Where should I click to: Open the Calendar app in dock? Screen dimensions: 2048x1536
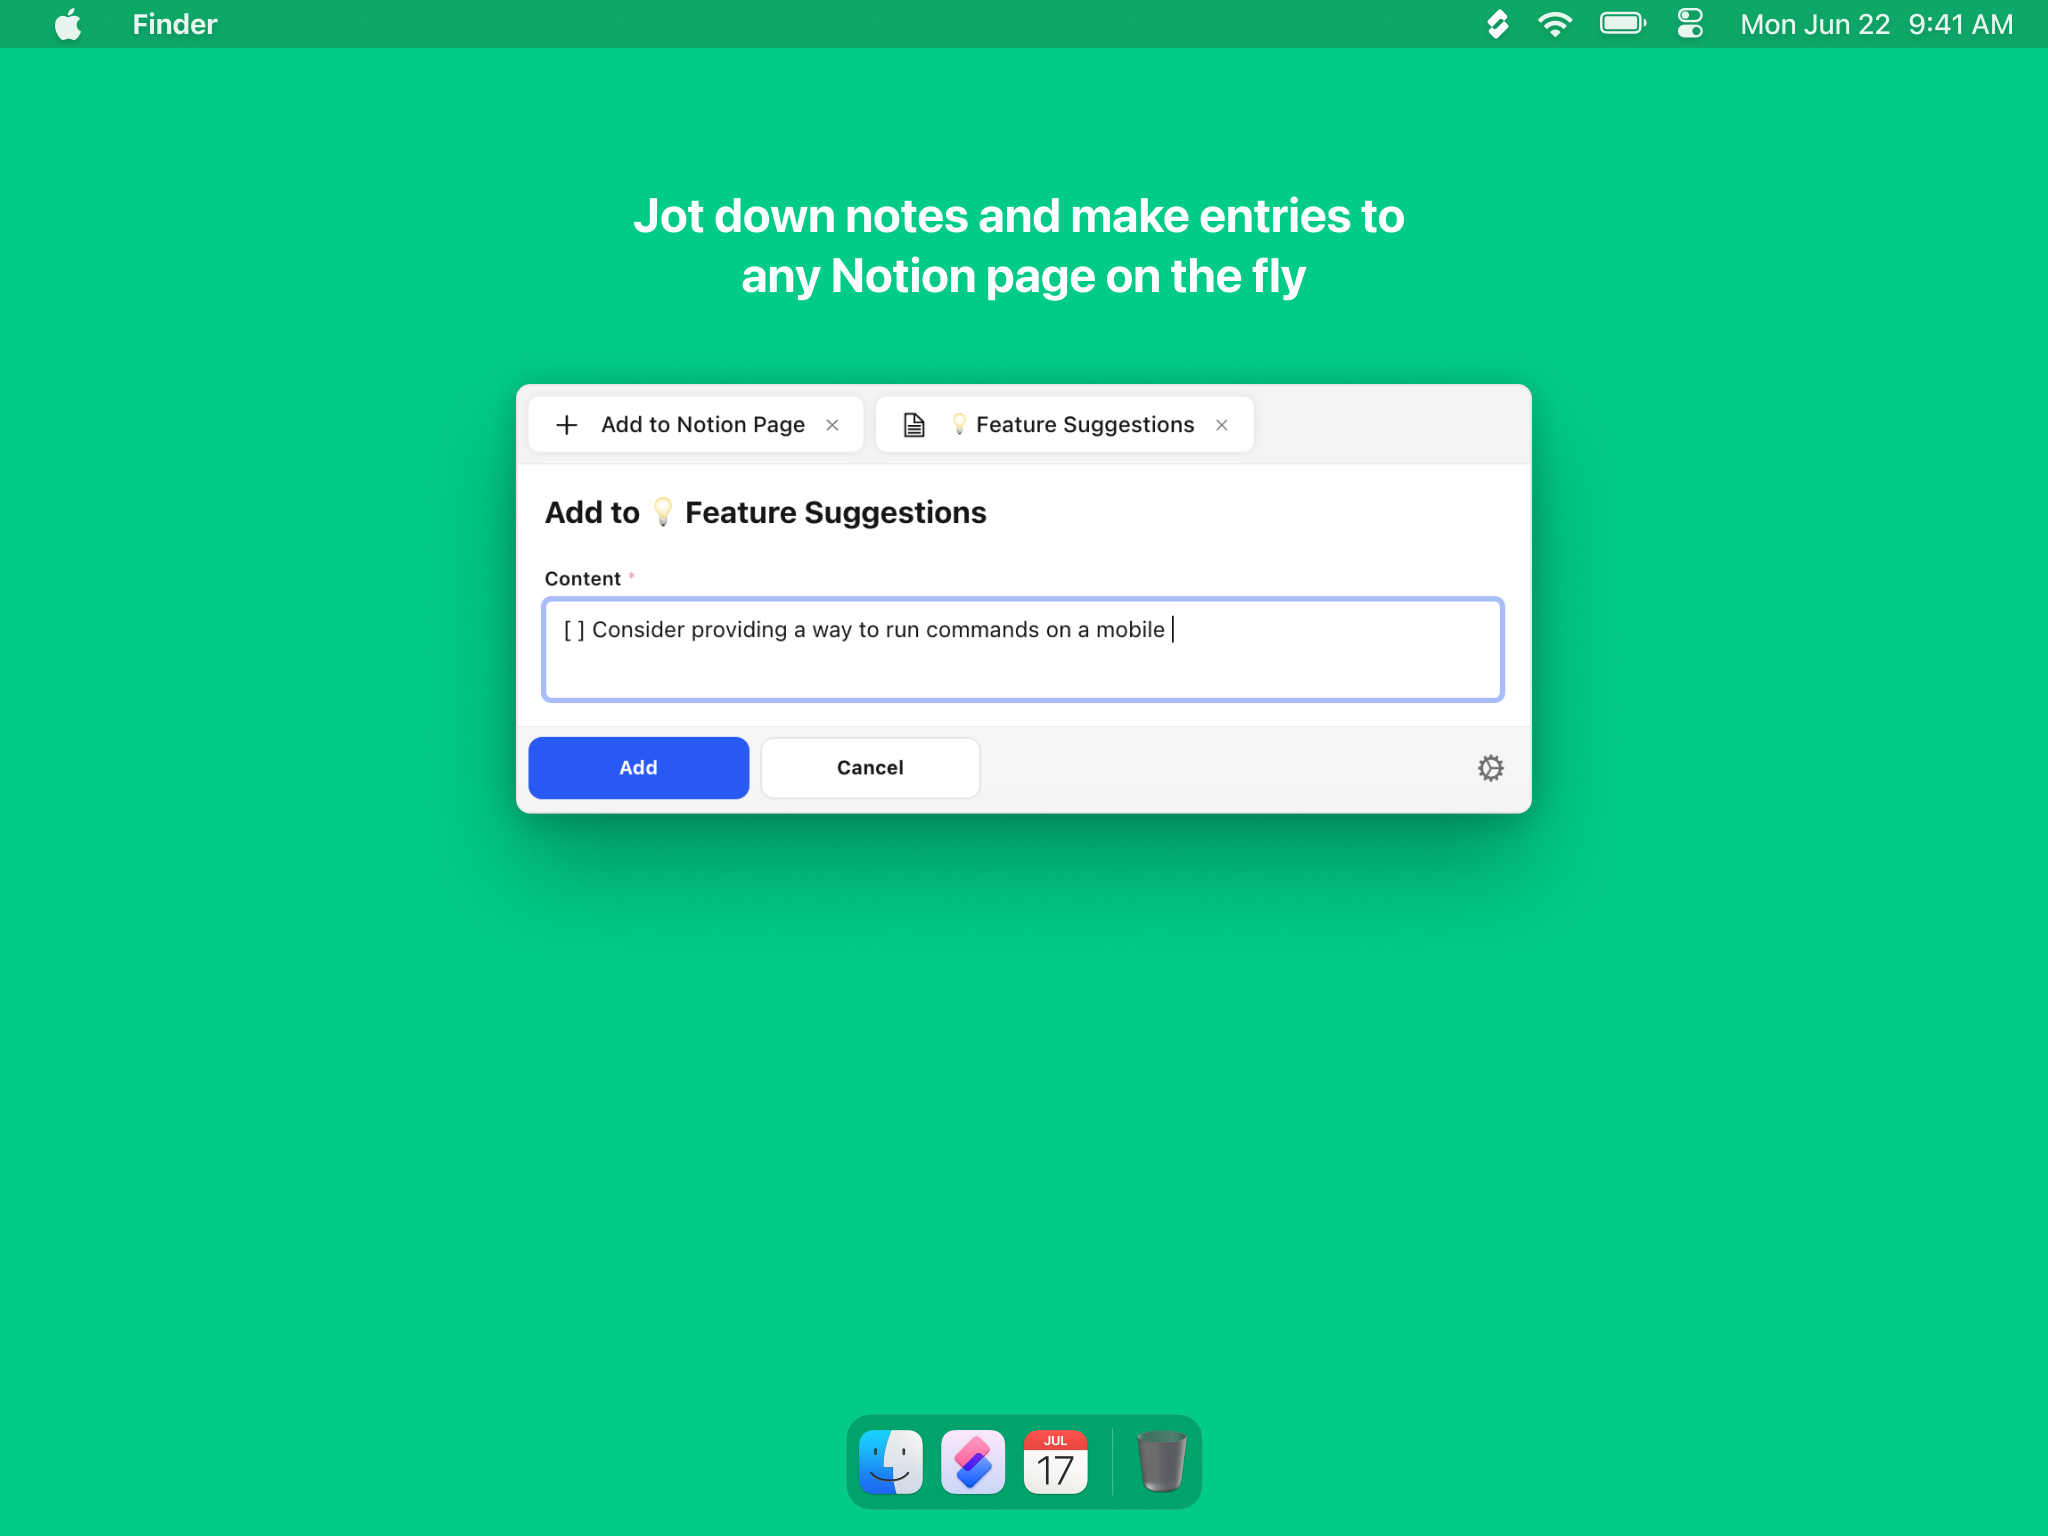pos(1055,1462)
